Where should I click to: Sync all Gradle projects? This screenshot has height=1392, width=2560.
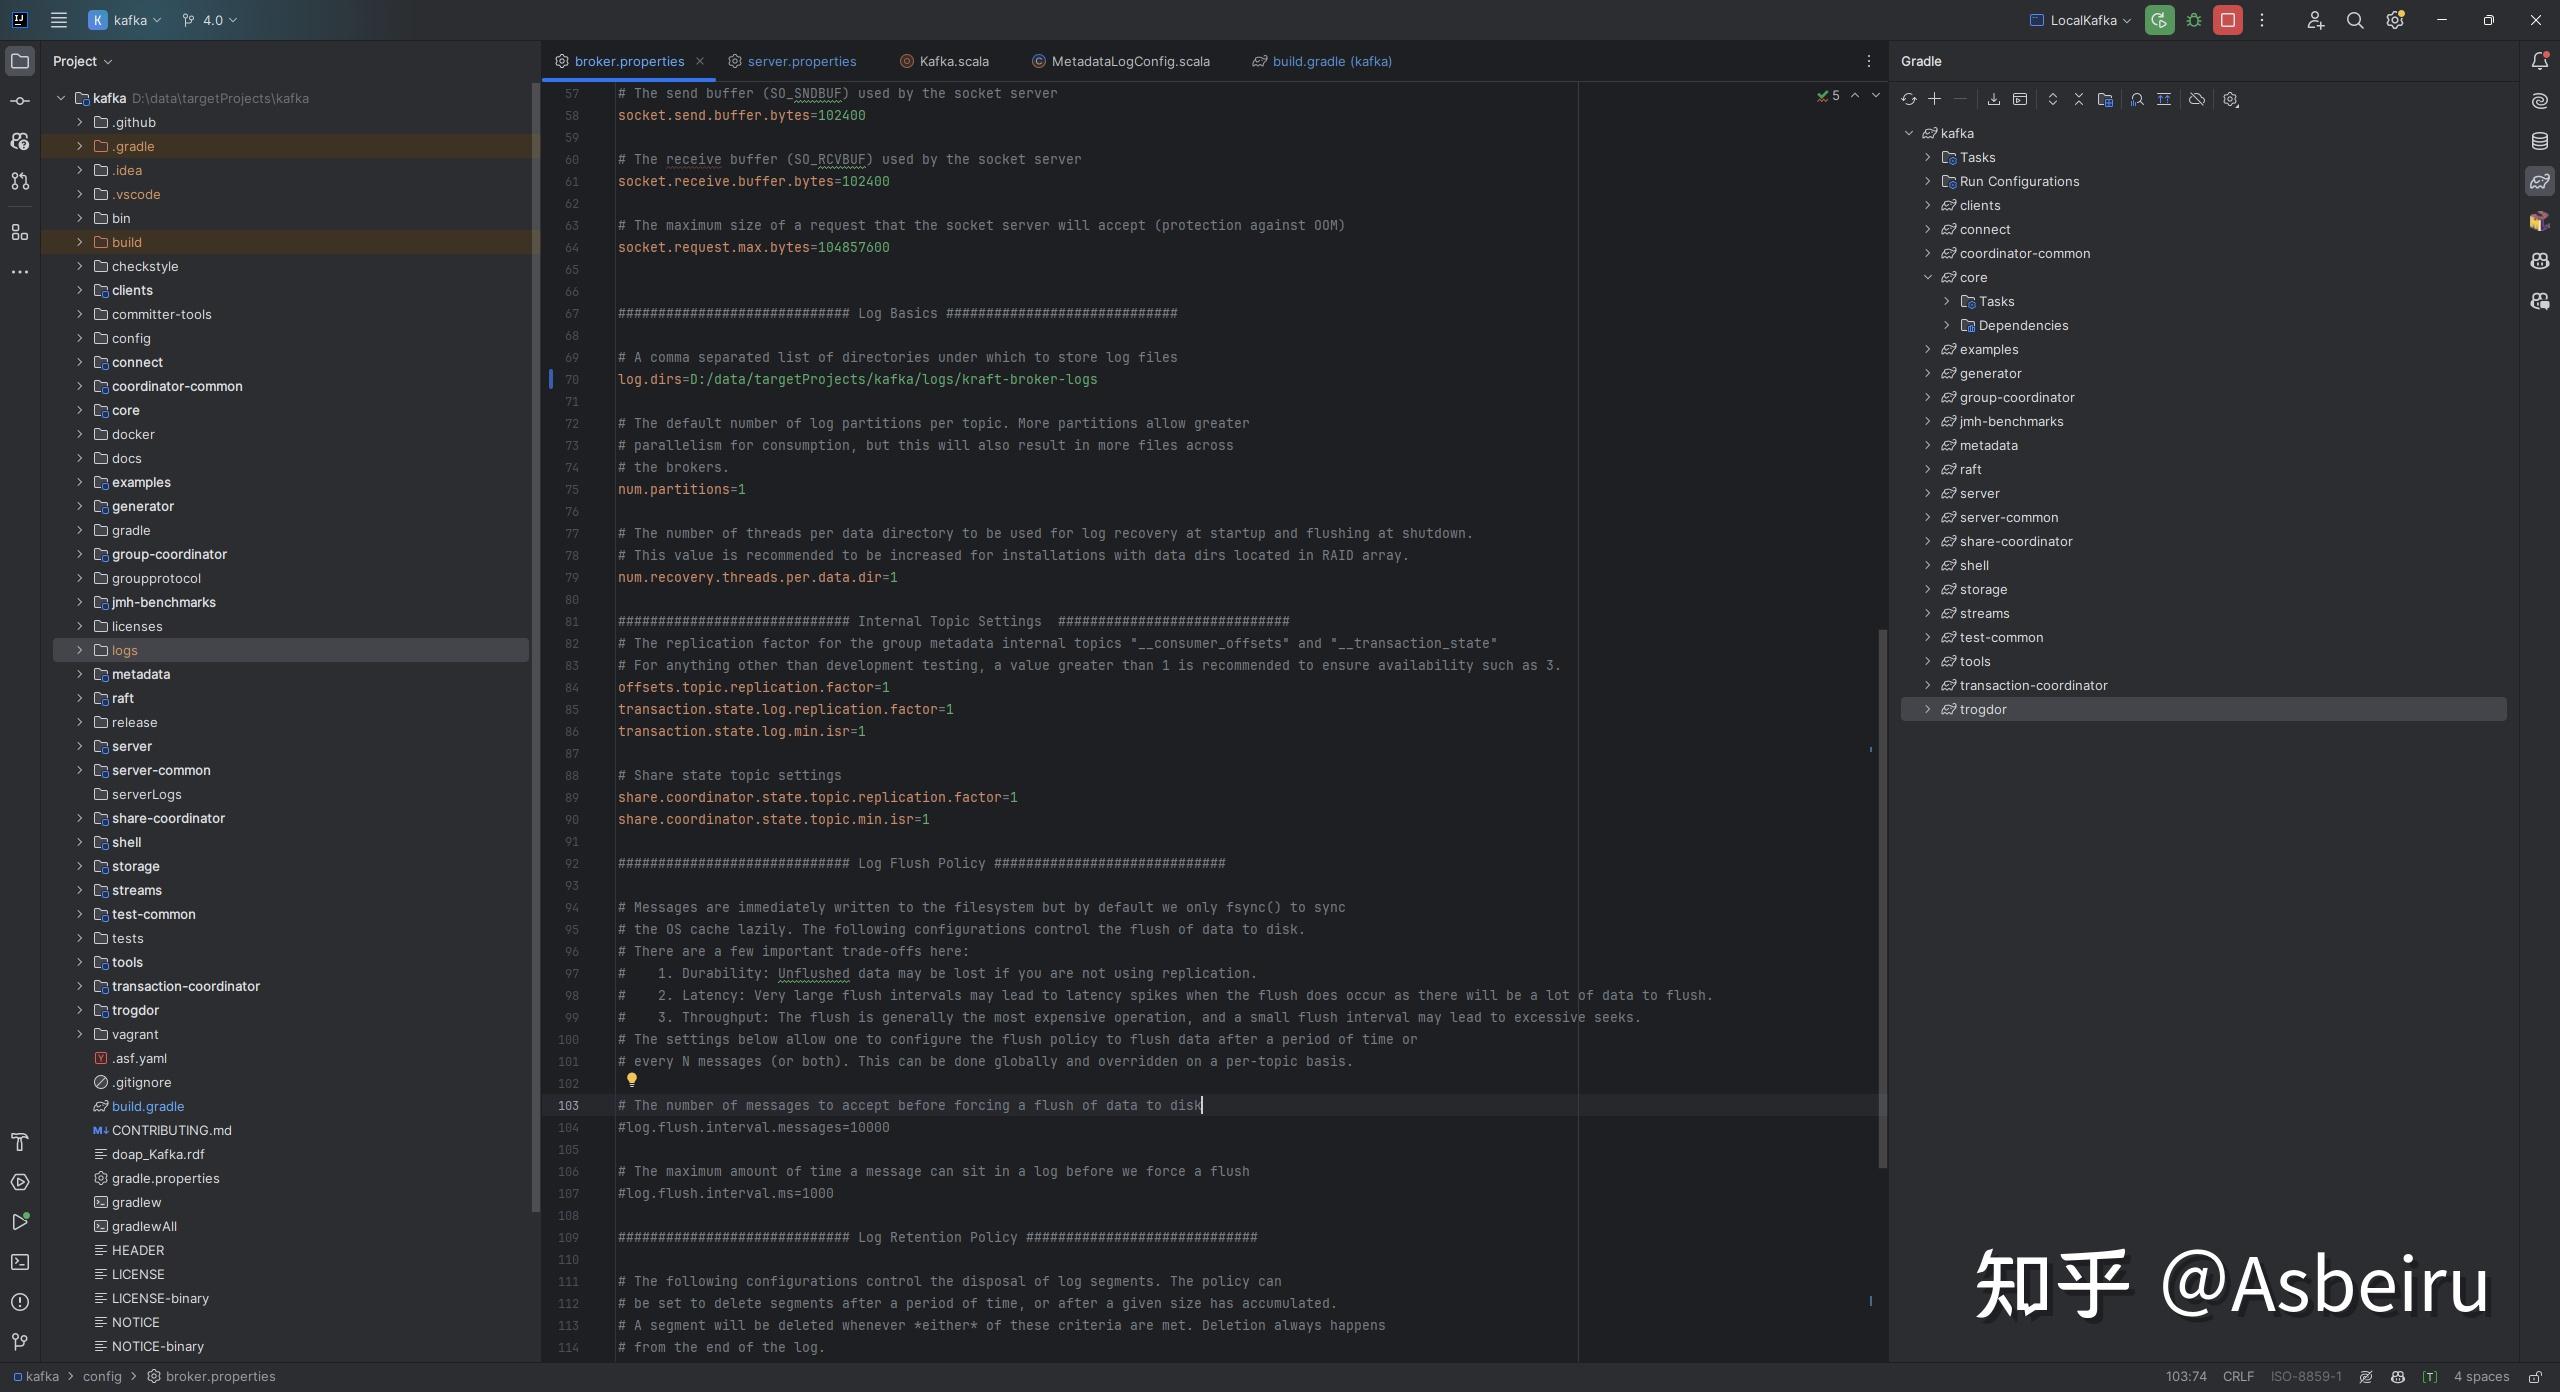tap(1910, 99)
